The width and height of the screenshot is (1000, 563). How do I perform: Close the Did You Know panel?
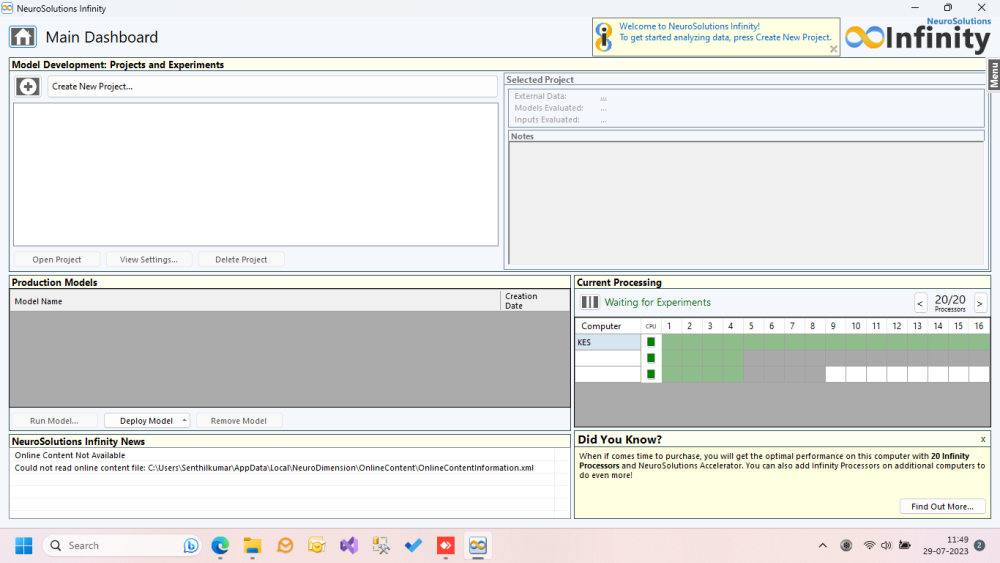[x=983, y=439]
